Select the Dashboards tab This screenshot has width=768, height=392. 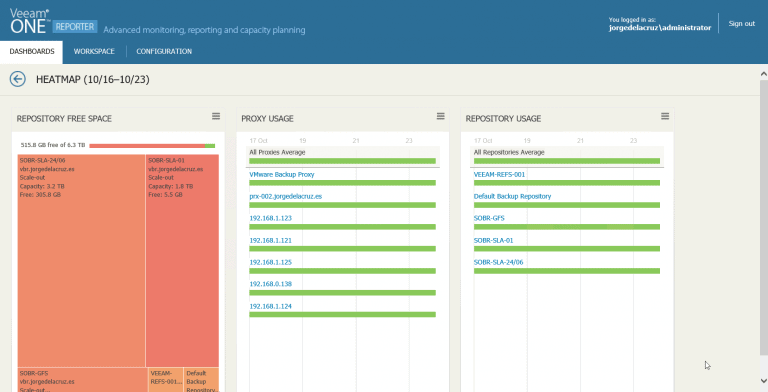pyautogui.click(x=32, y=51)
